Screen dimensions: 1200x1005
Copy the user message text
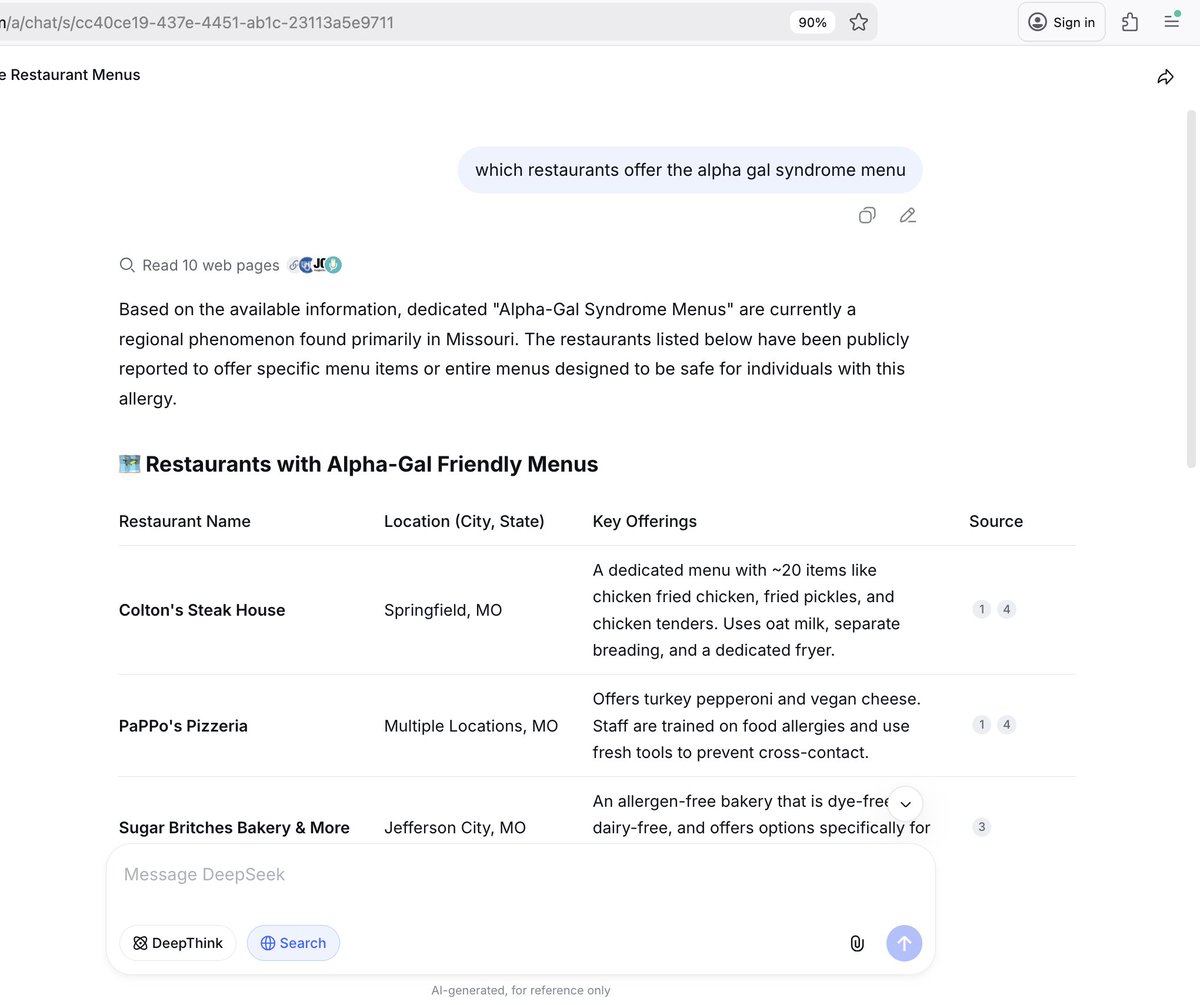tap(867, 215)
